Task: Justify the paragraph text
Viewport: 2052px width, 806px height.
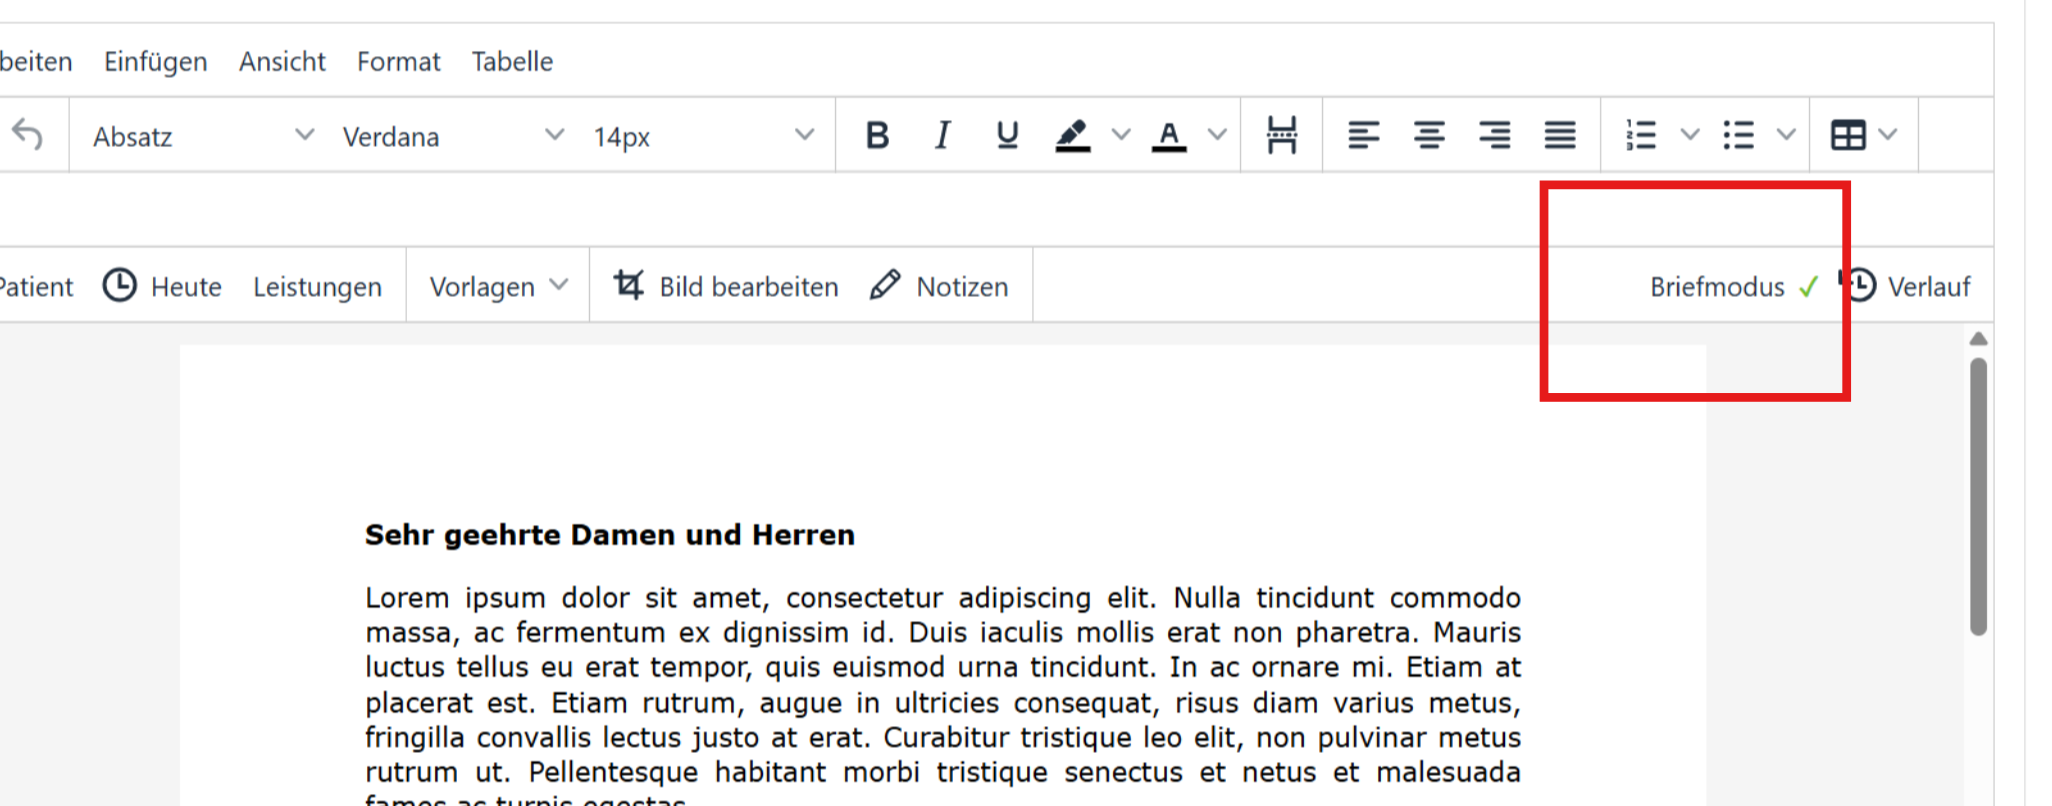Action: click(x=1560, y=135)
